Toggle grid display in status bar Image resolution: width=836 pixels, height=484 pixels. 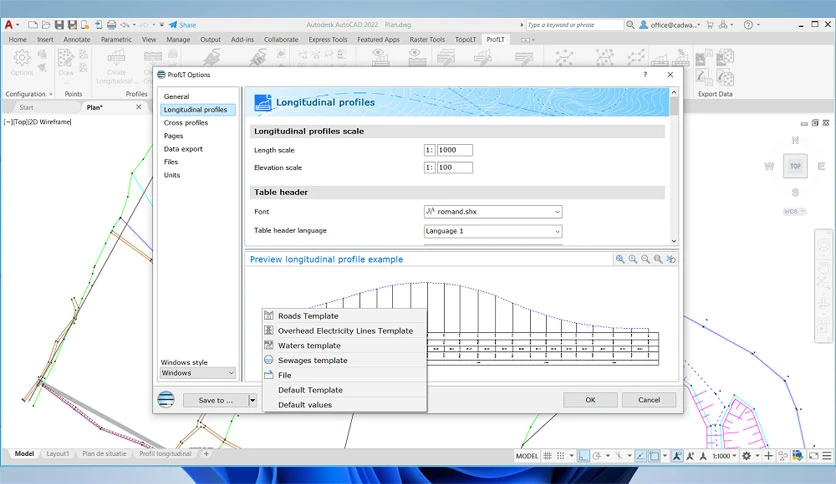(x=548, y=456)
